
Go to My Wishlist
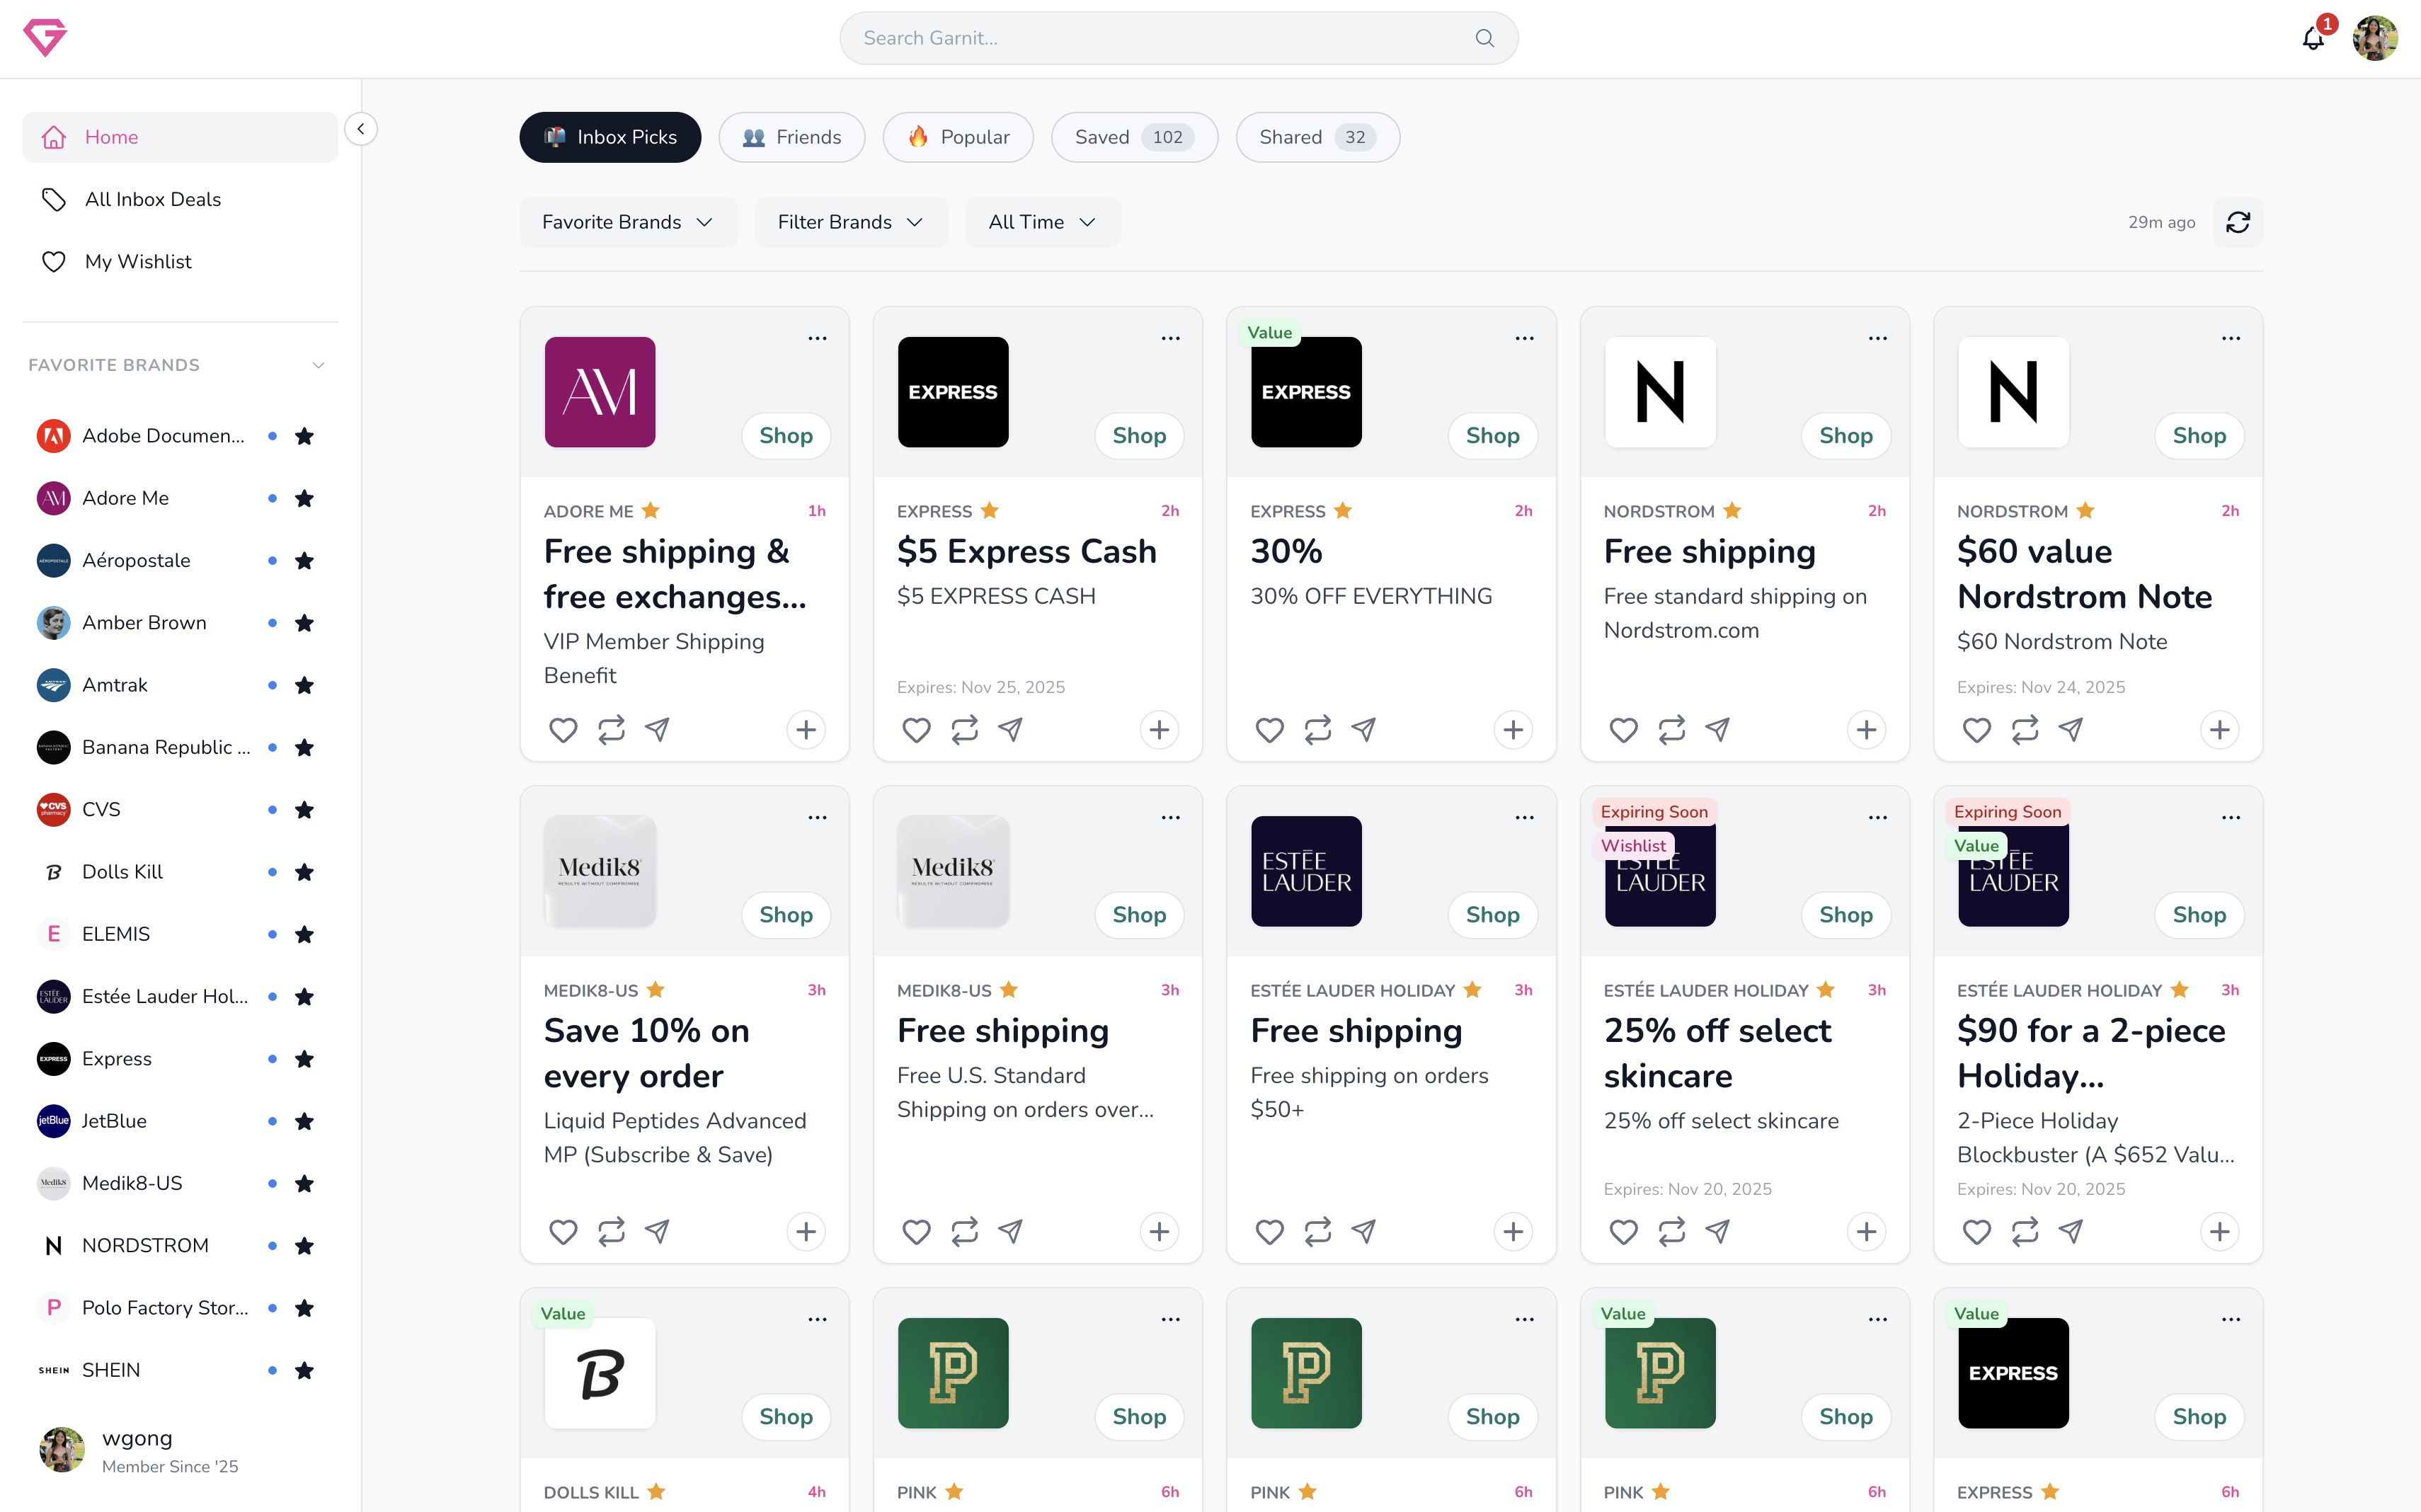[x=138, y=261]
